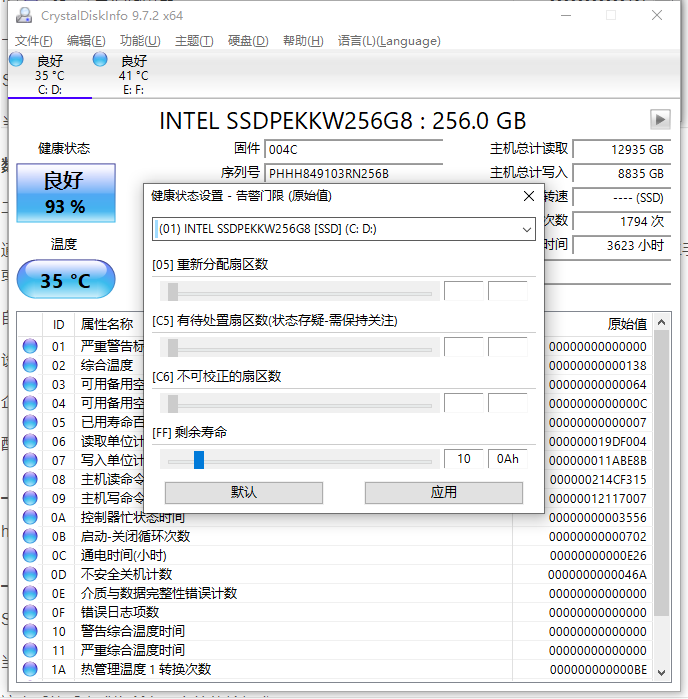Click the serial number field PHHH849103RN256B

tap(354, 173)
